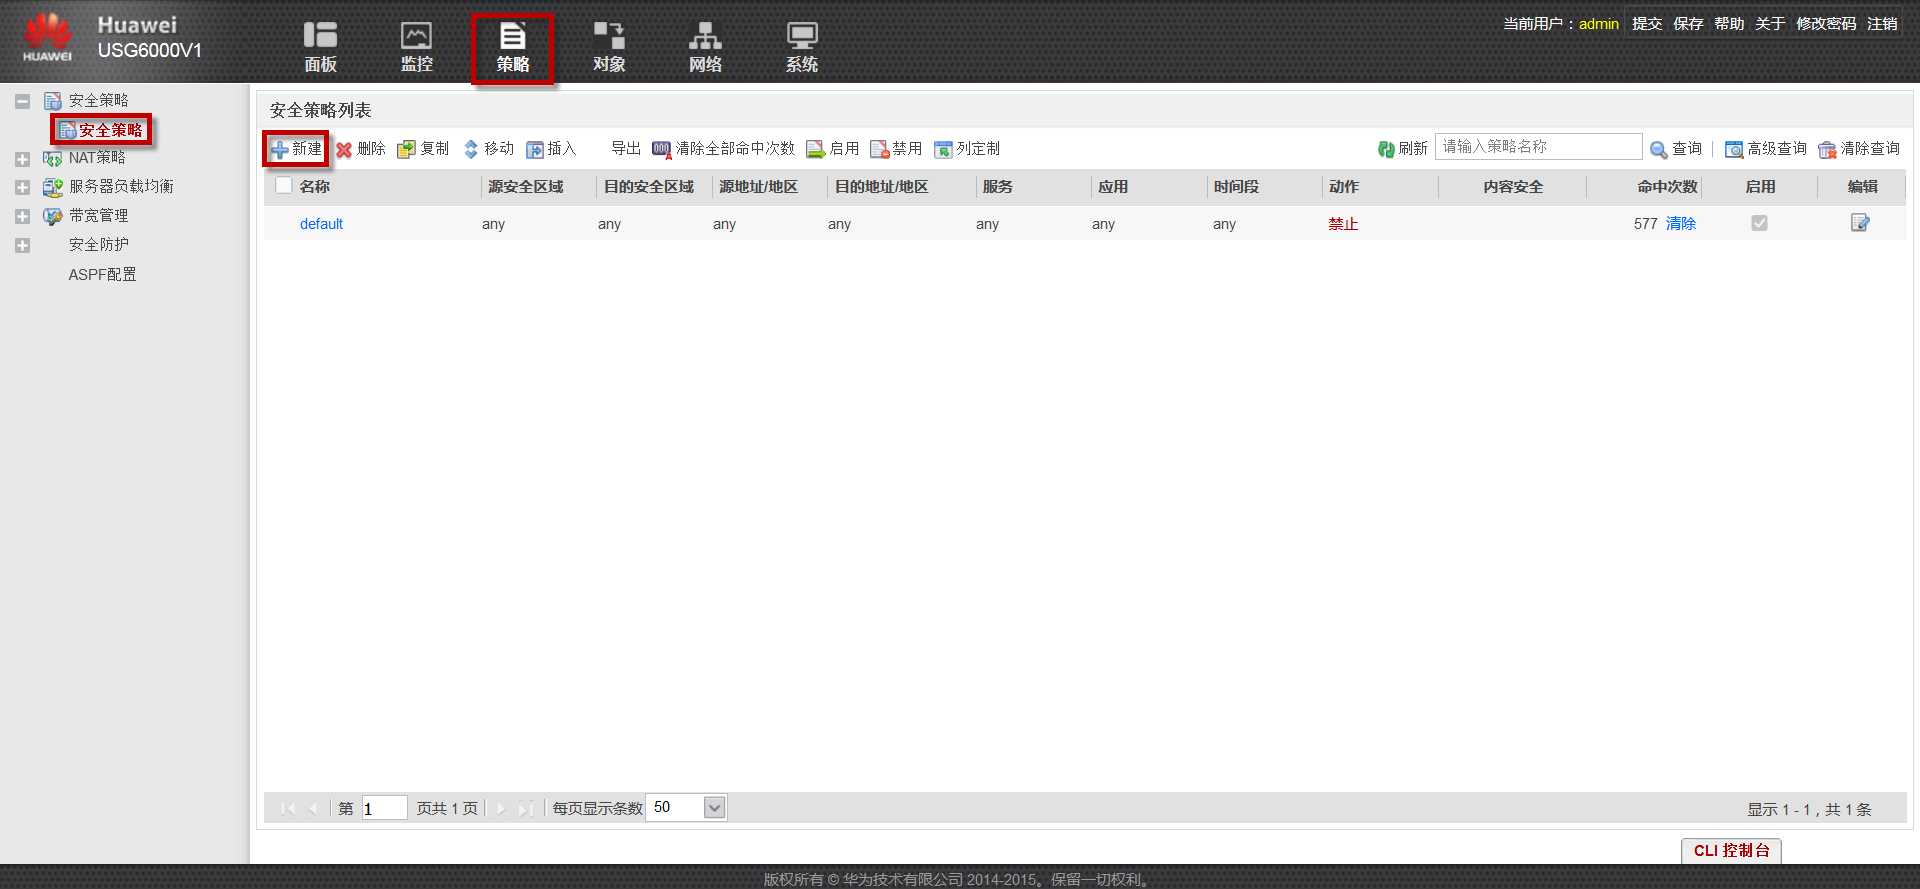Focus the page number input field

coord(384,808)
